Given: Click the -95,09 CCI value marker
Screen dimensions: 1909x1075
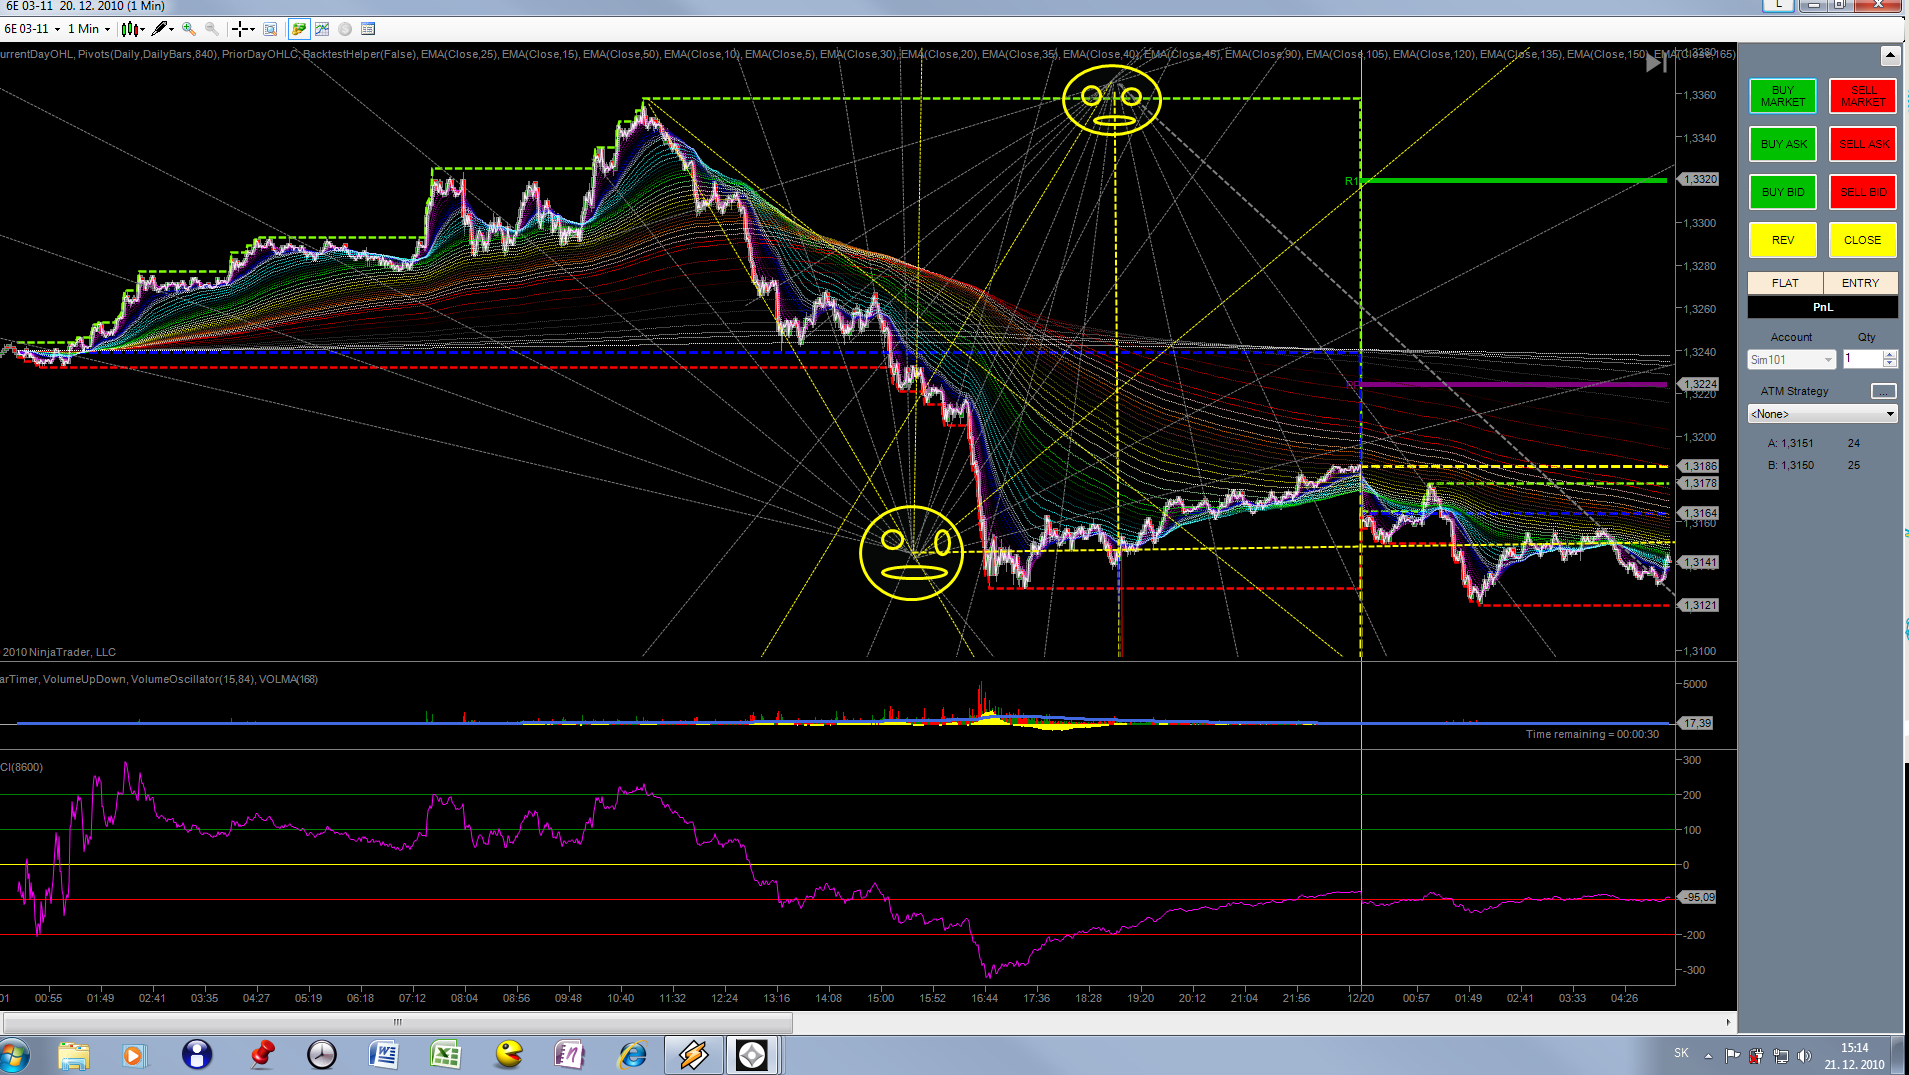Looking at the screenshot, I should tap(1699, 897).
